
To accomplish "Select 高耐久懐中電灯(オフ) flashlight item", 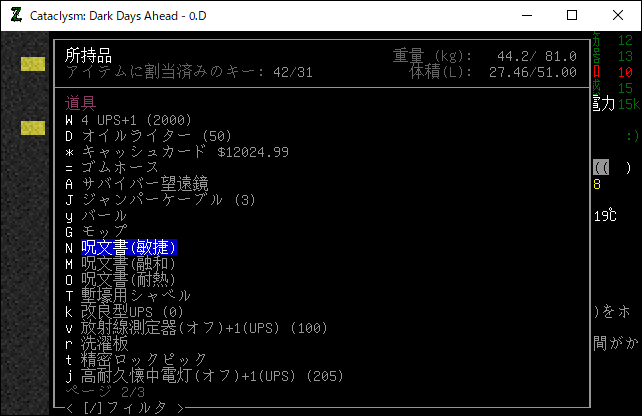I will pos(198,375).
